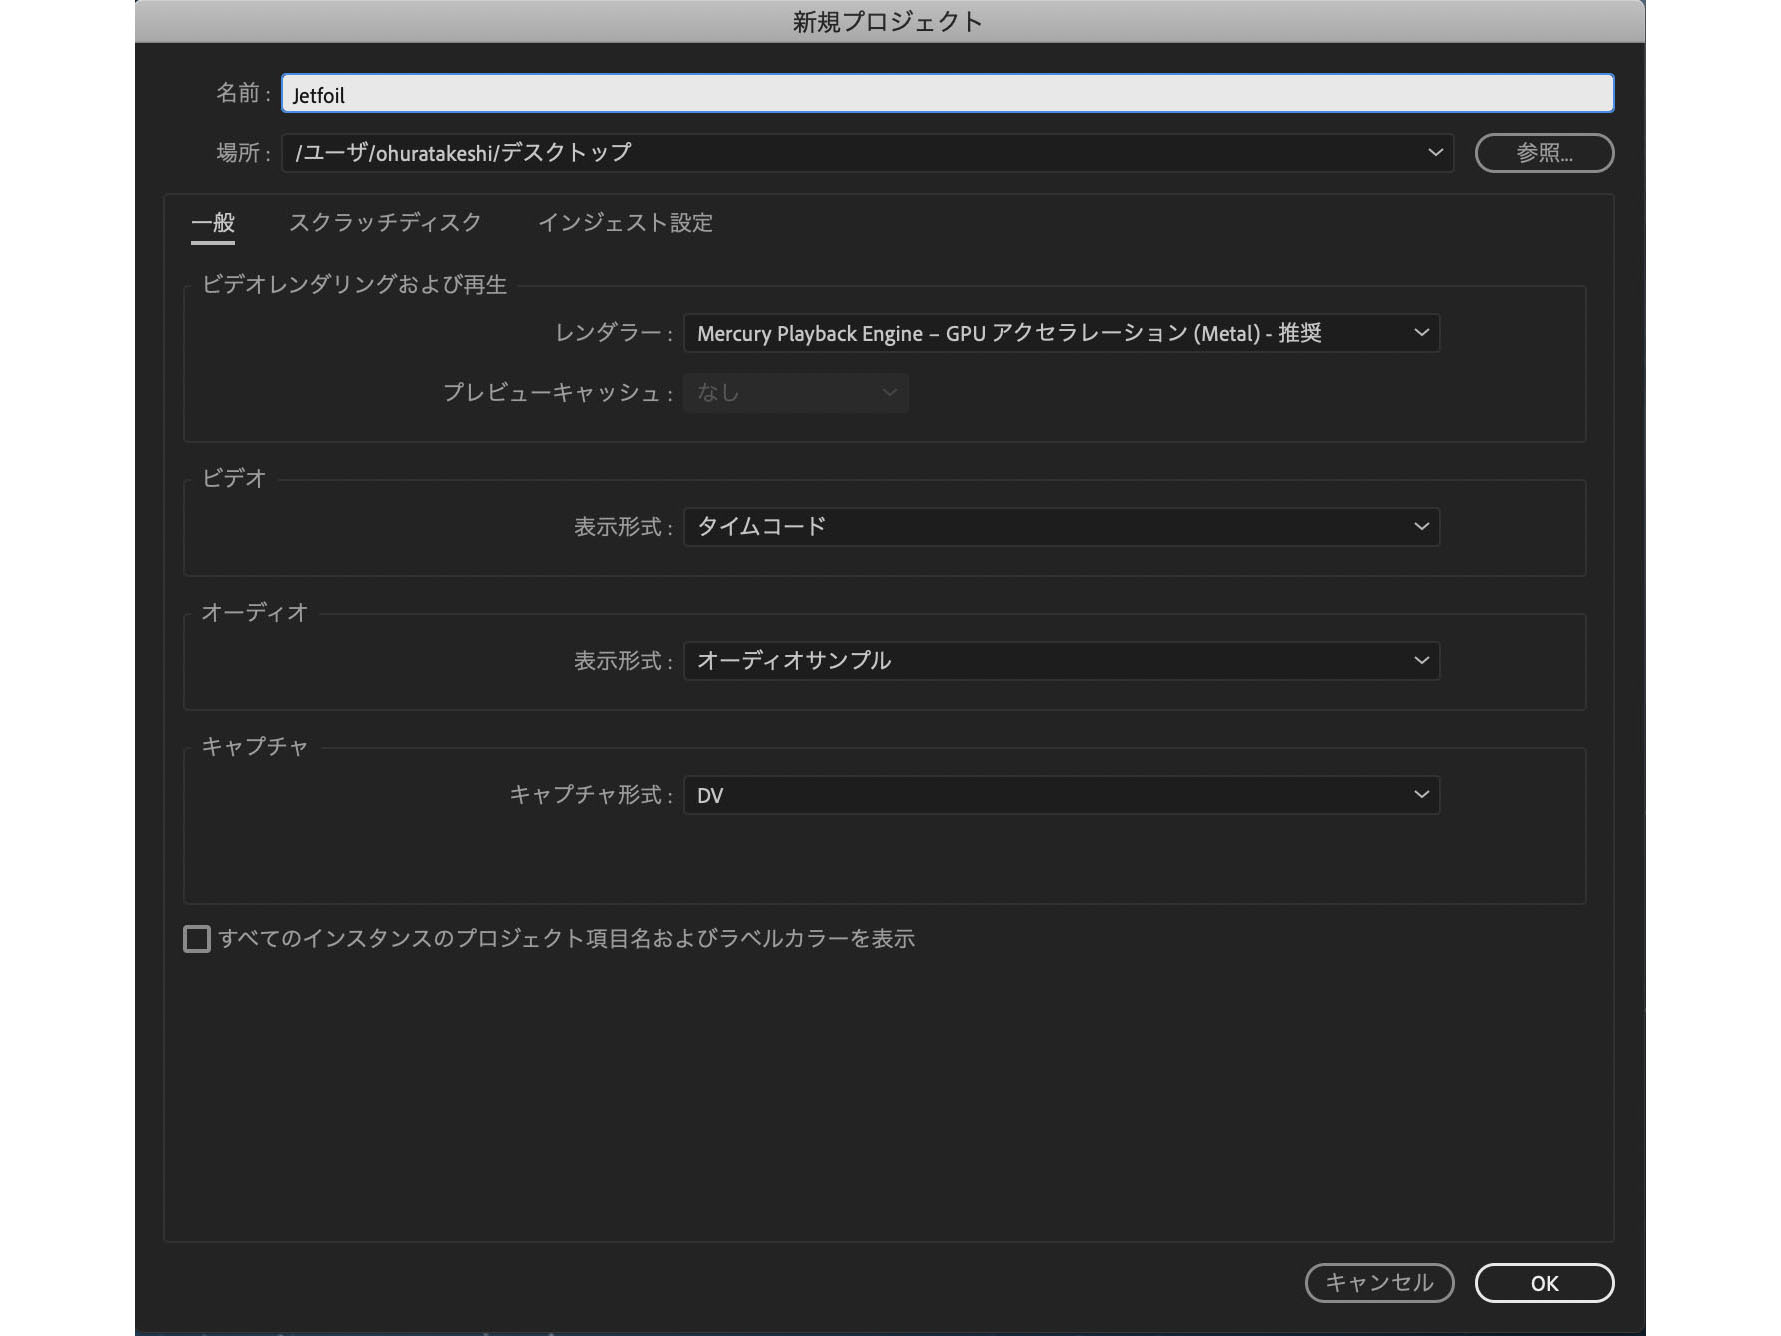This screenshot has width=1781, height=1336.
Task: Click the chevron on the timecode dropdown
Action: pyautogui.click(x=1421, y=526)
